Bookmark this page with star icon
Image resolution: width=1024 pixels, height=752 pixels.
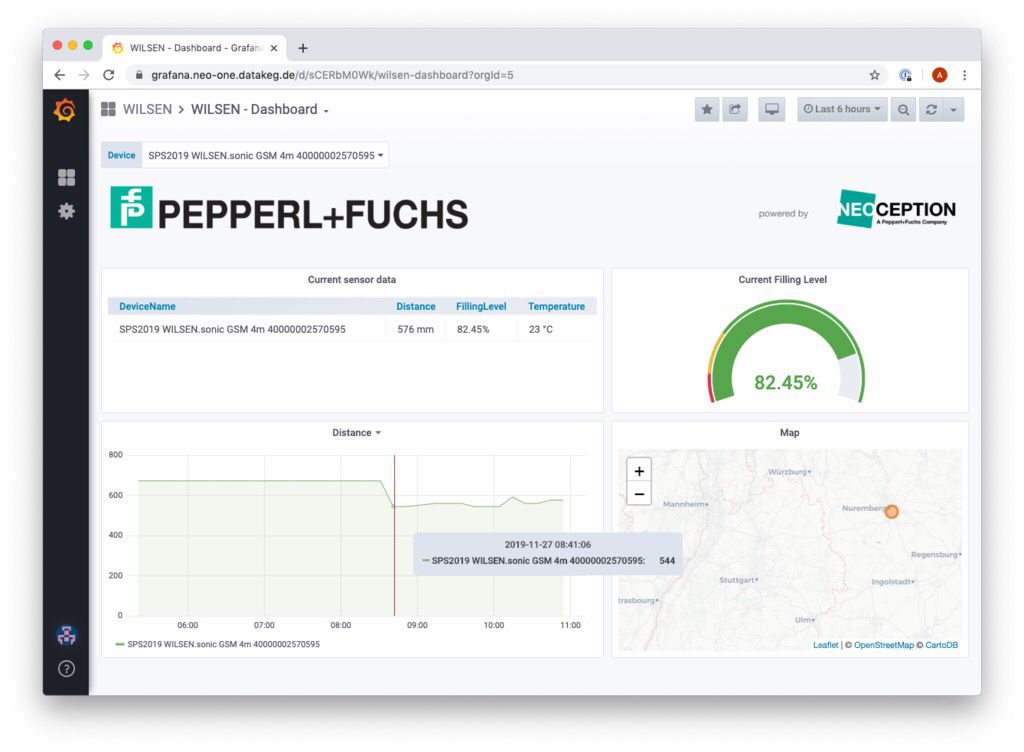[x=874, y=75]
